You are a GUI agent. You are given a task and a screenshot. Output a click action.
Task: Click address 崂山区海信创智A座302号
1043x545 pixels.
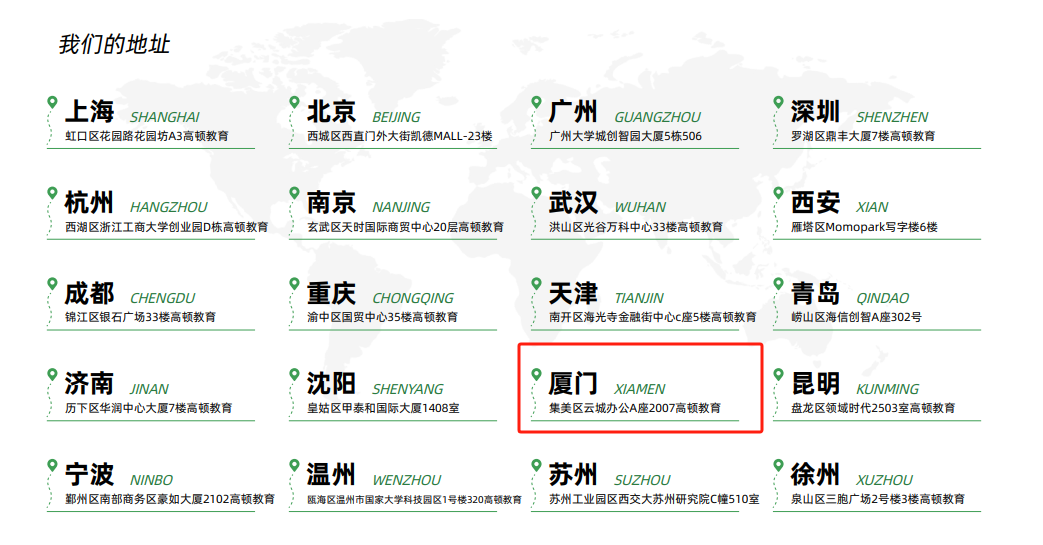coord(856,317)
